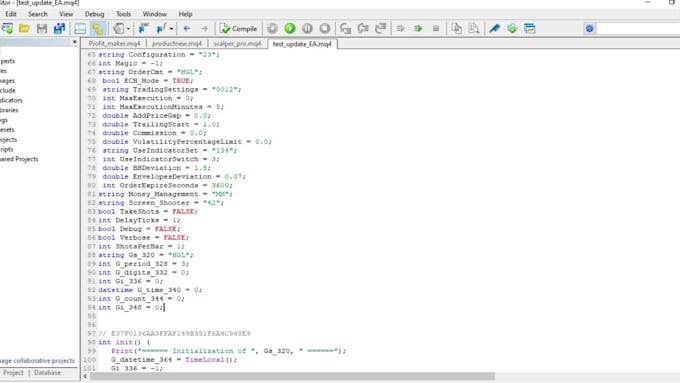680x383 pixels.
Task: Click the New file toolbar icon
Action: pyautogui.click(x=7, y=29)
